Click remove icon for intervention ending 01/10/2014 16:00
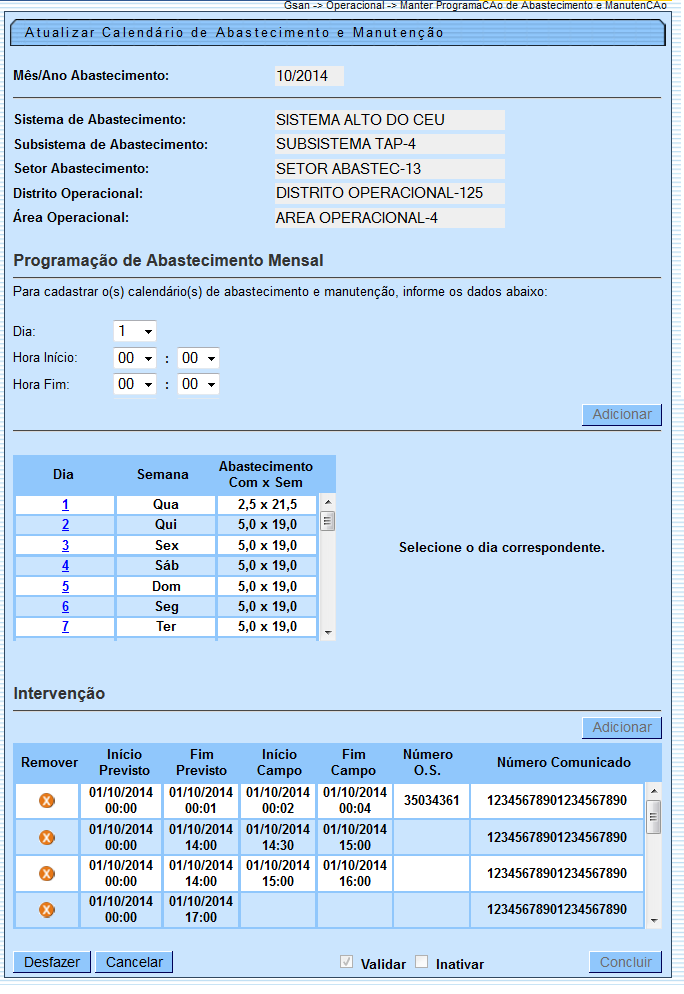Image resolution: width=684 pixels, height=994 pixels. click(x=46, y=873)
